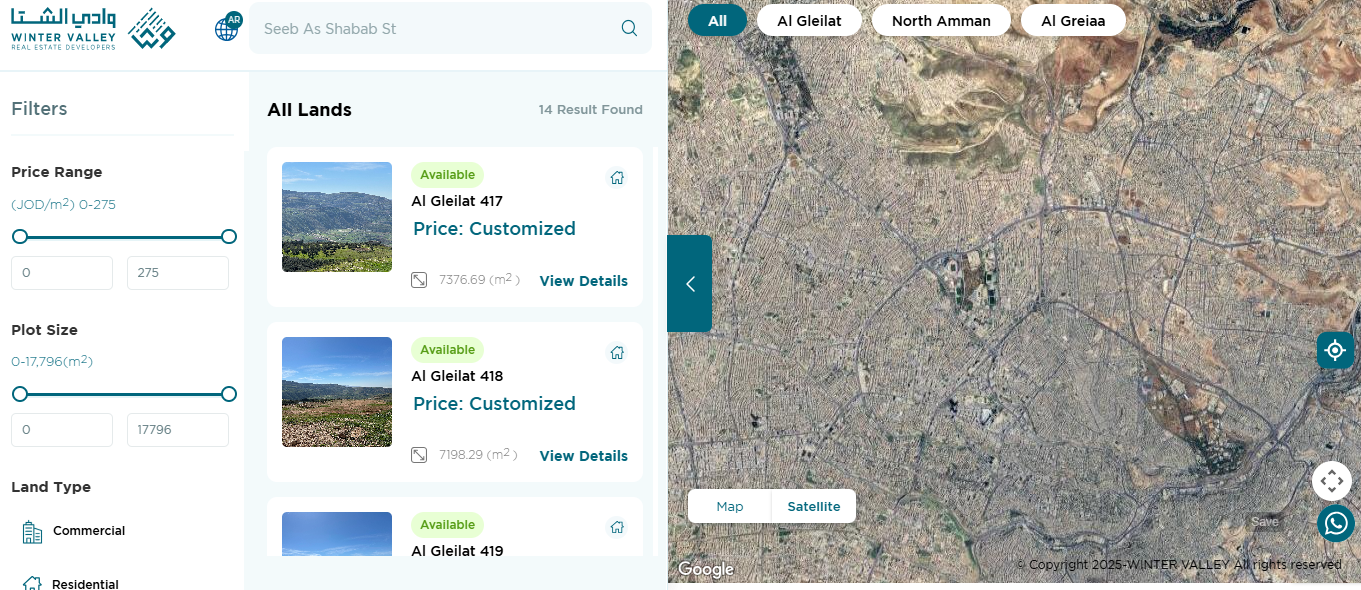This screenshot has width=1361, height=590.
Task: Open the Al Gleilat 417 land thumbnail
Action: coord(337,217)
